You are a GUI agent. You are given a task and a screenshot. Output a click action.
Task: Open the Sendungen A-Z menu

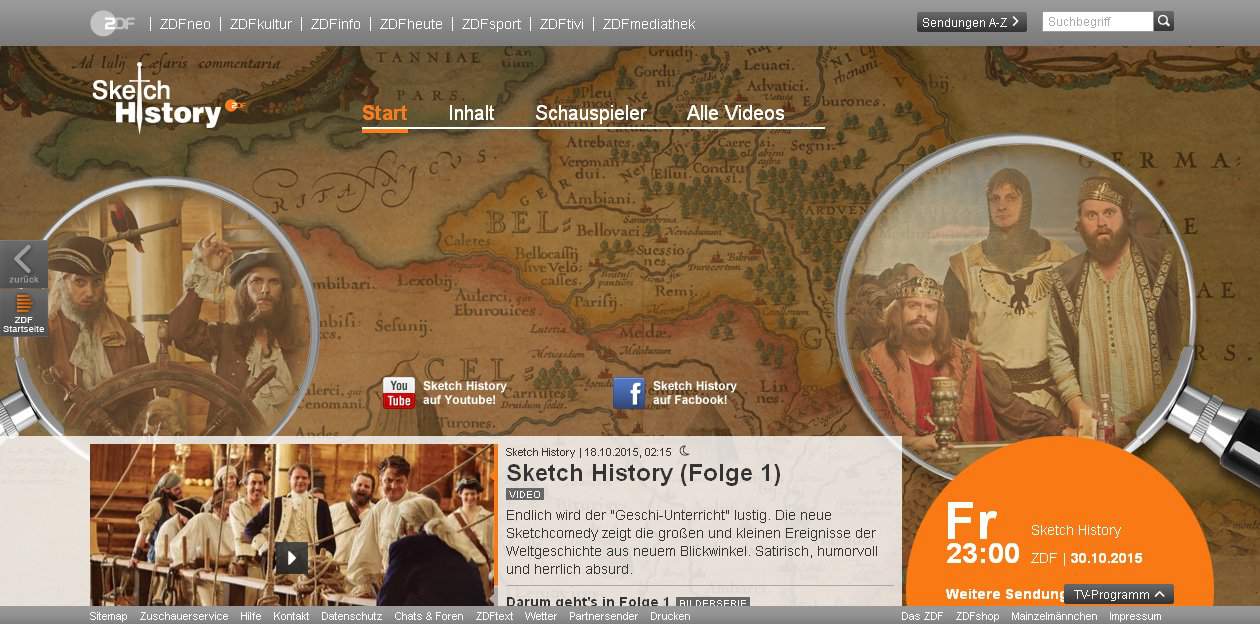[971, 22]
